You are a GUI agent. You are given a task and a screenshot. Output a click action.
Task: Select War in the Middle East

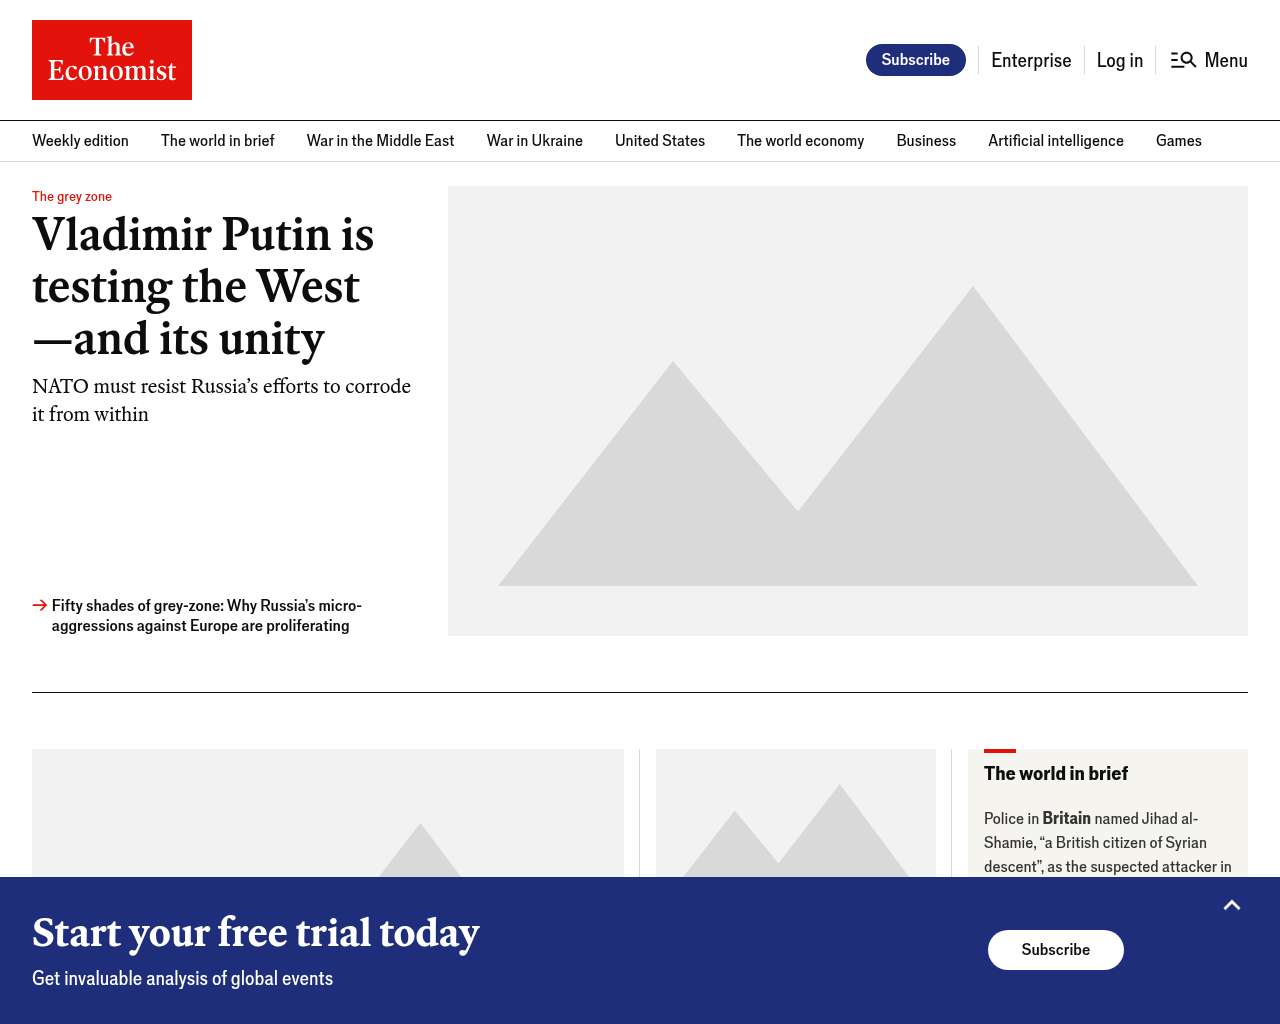[380, 141]
